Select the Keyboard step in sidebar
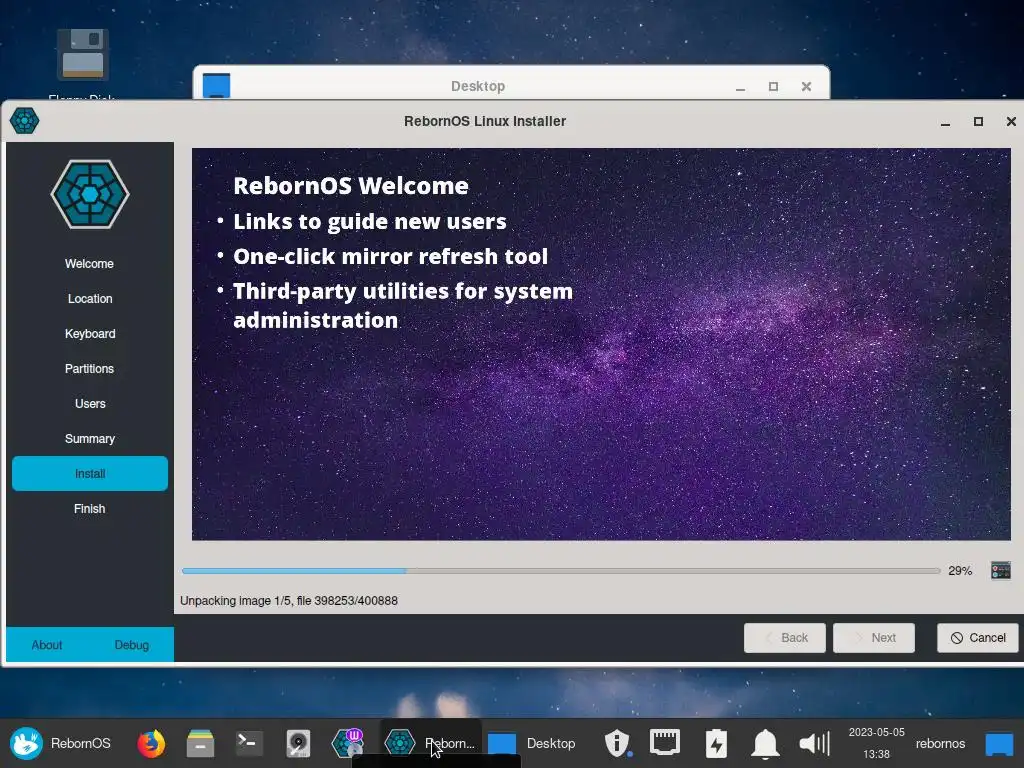The width and height of the screenshot is (1024, 768). 89,334
